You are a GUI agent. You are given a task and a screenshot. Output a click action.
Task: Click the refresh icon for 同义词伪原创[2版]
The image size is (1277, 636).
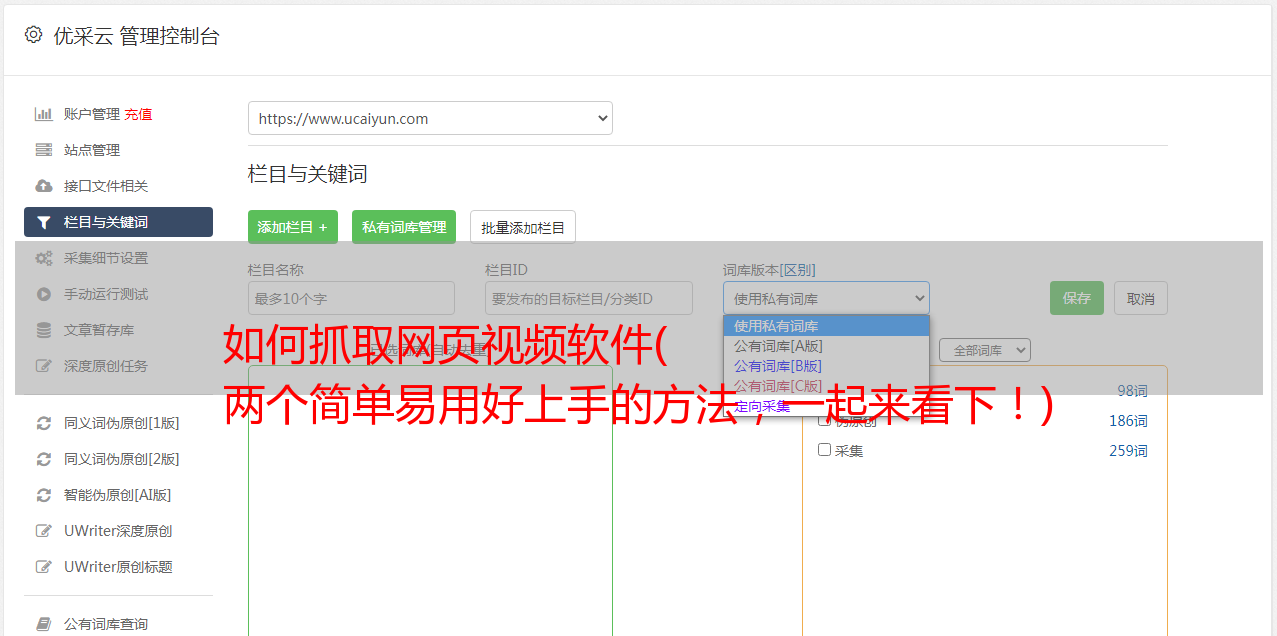coord(44,459)
